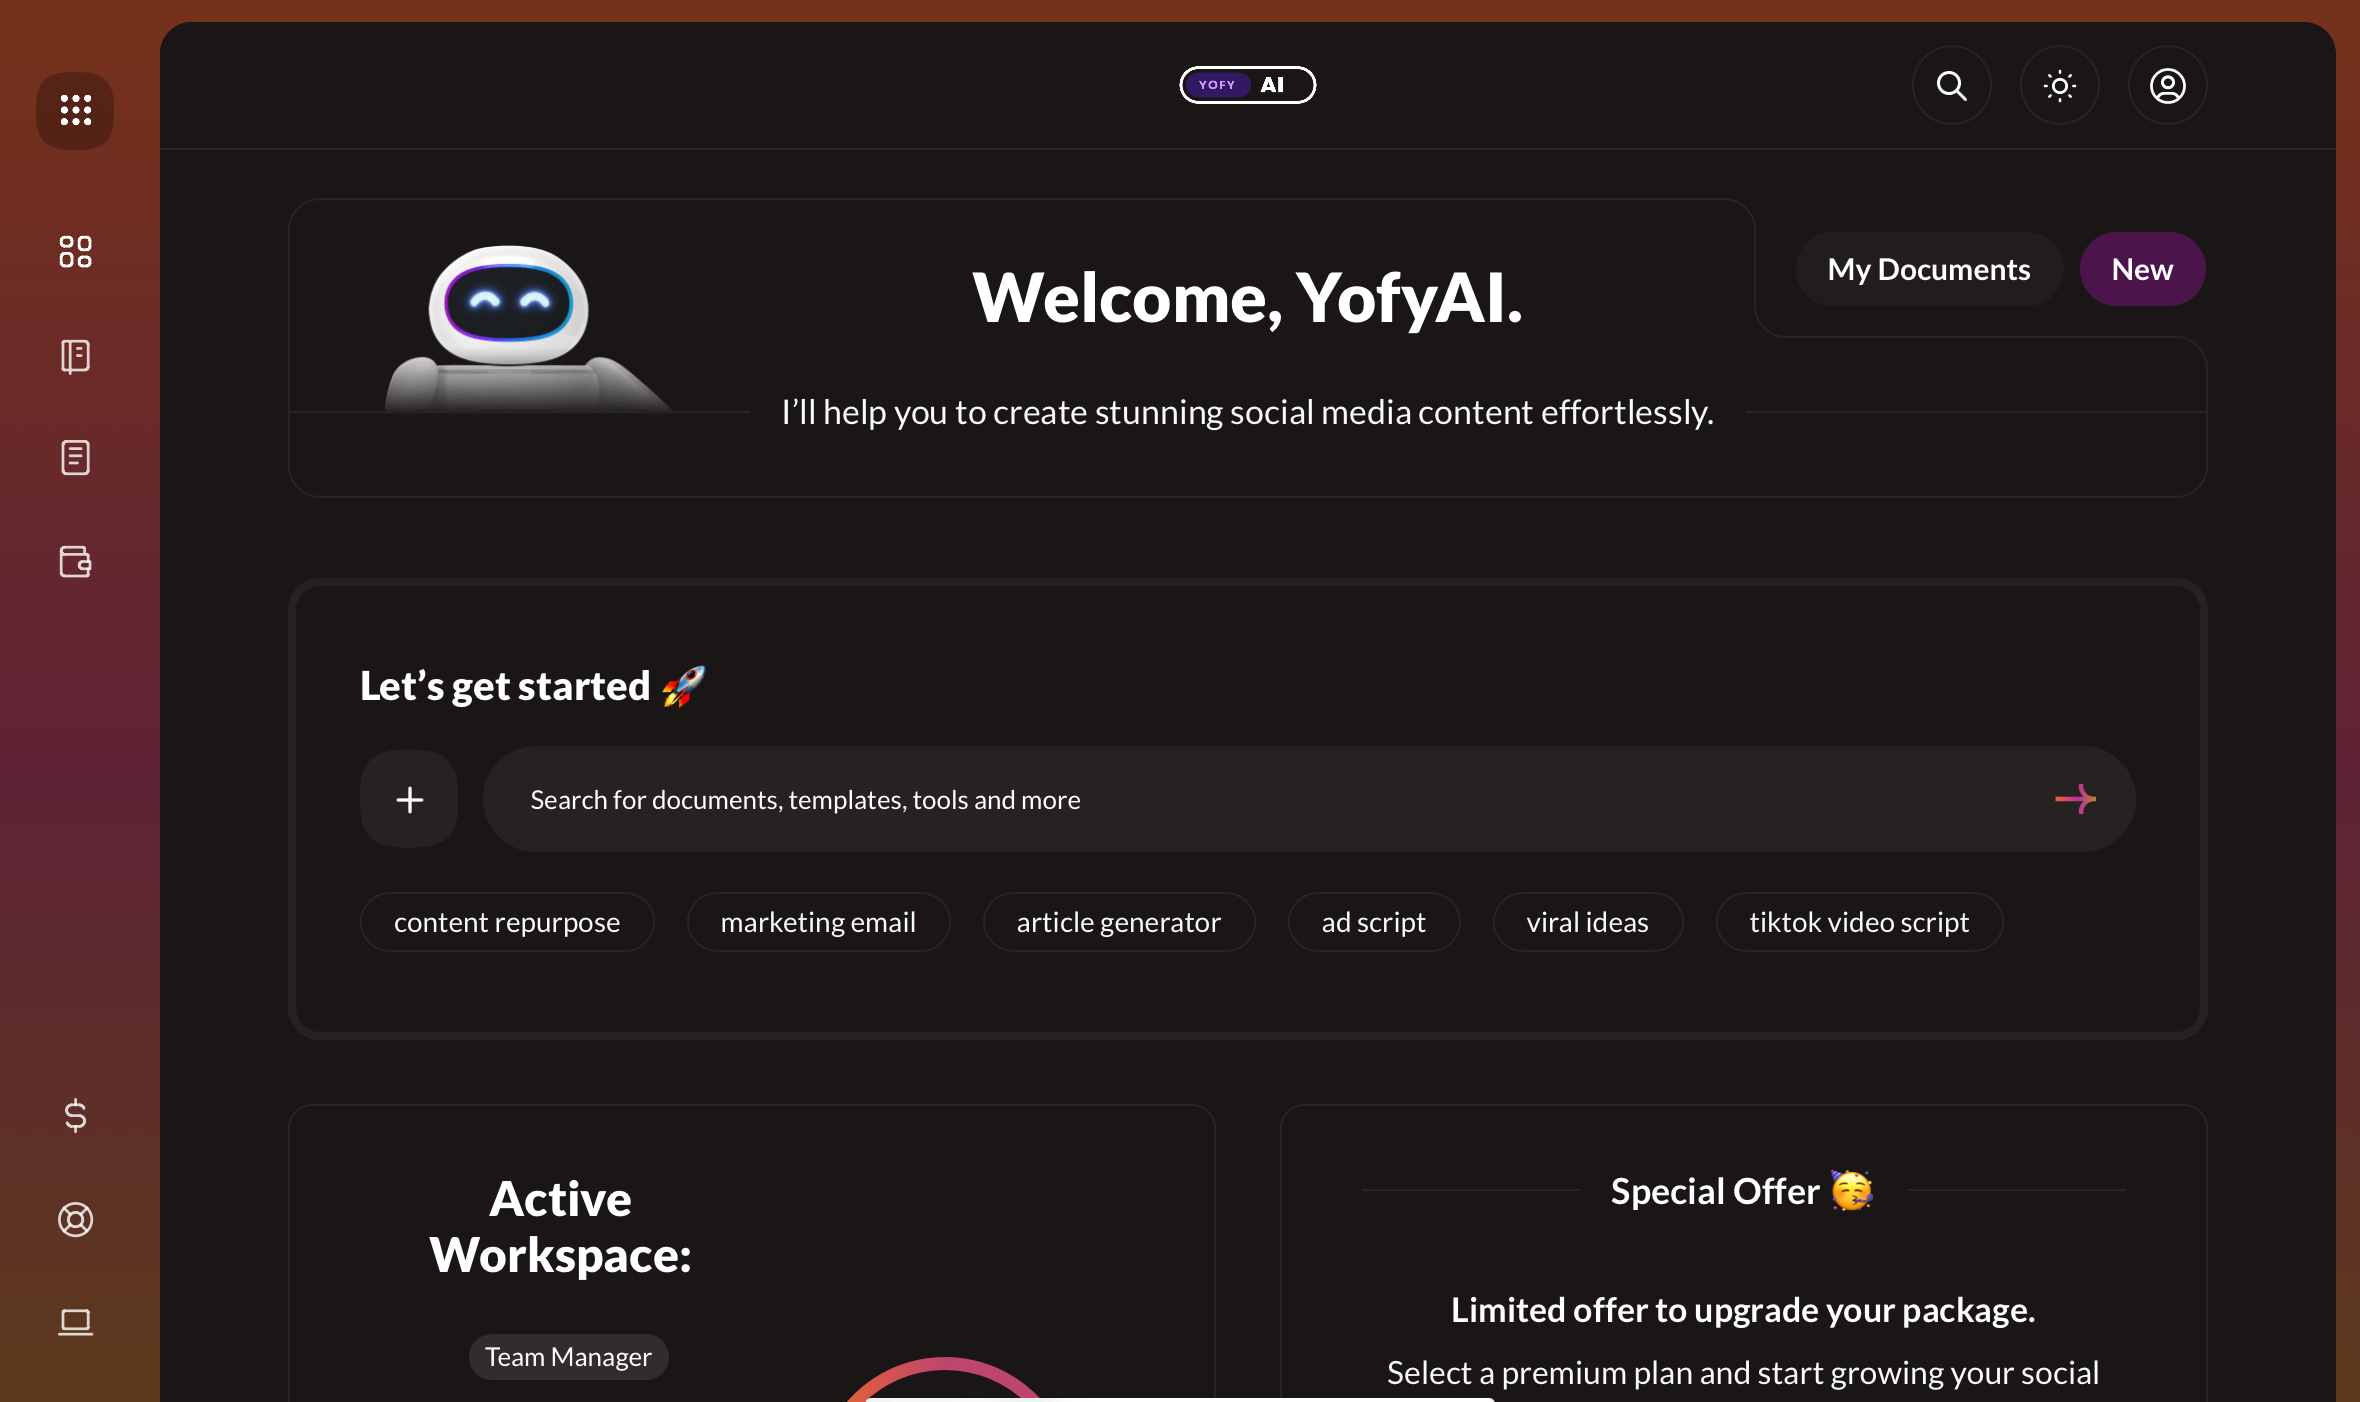The image size is (2360, 1402).
Task: Open My Documents
Action: point(1928,268)
